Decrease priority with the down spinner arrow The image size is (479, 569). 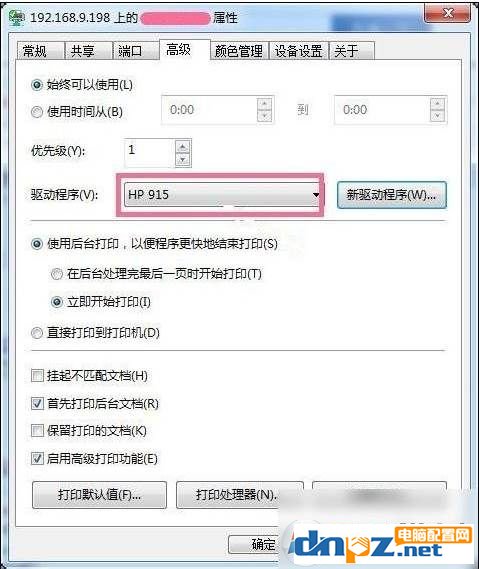[x=183, y=159]
